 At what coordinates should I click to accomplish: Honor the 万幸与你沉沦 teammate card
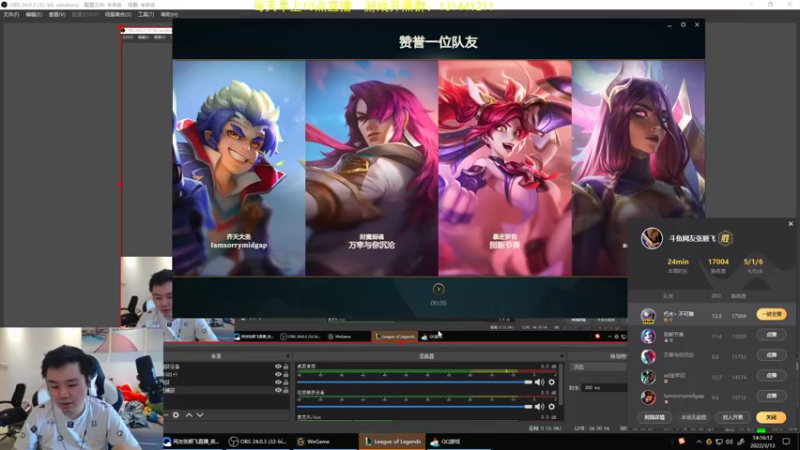coord(371,168)
